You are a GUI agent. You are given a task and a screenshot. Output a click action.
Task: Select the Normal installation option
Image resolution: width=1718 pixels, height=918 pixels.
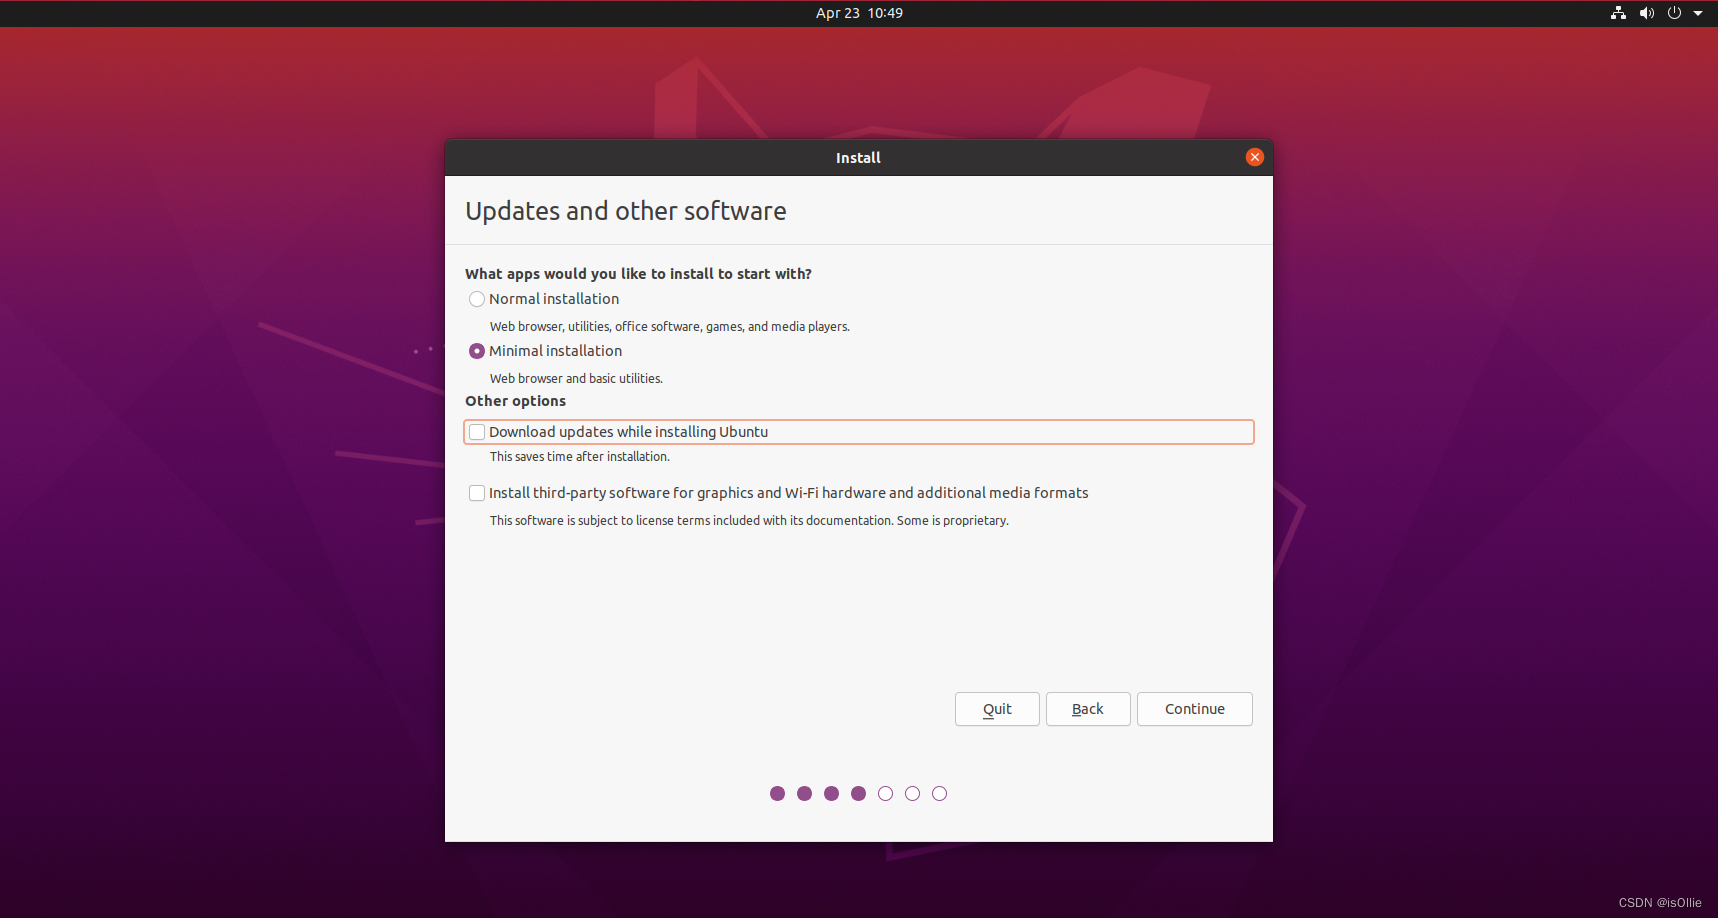pyautogui.click(x=477, y=298)
